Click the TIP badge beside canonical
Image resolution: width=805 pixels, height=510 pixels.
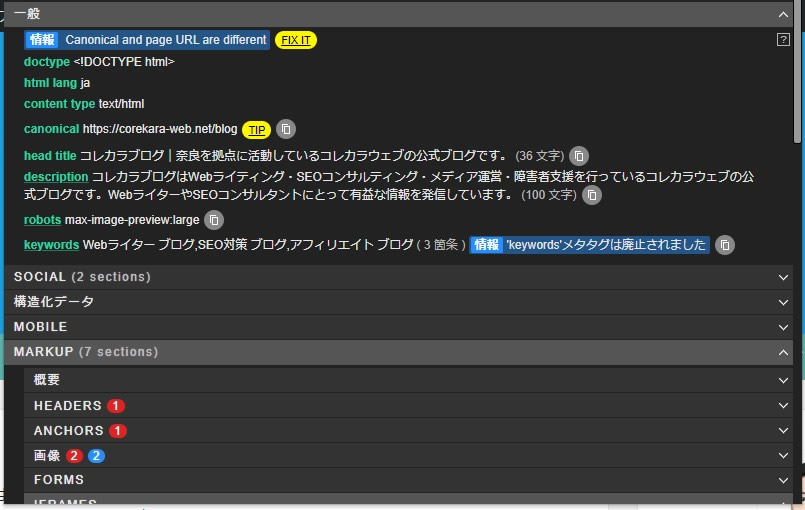257,130
